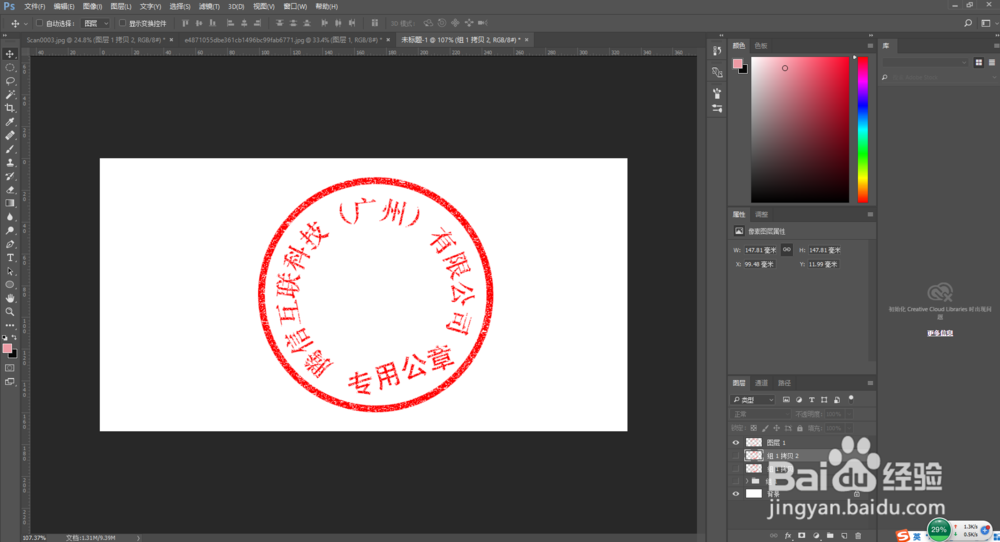Enable the 自动选择 checkbox
The image size is (1000, 542).
click(x=39, y=23)
